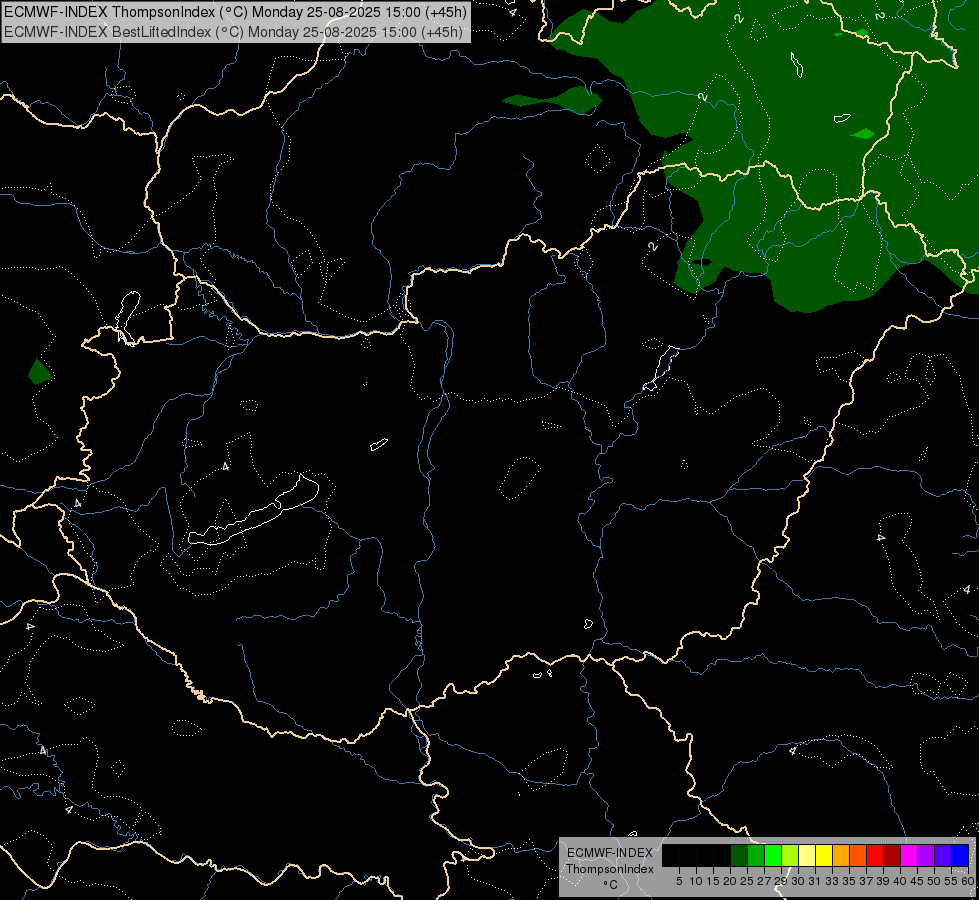Image resolution: width=979 pixels, height=900 pixels.
Task: Click legend tick value 33
Action: pyautogui.click(x=832, y=881)
